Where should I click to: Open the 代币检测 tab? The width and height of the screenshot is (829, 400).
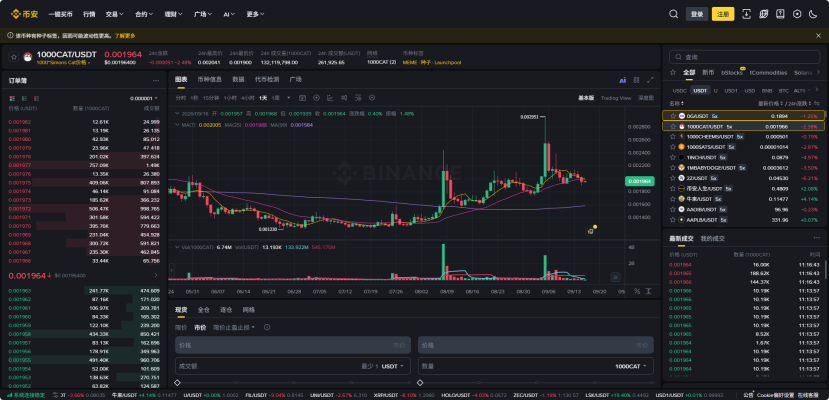[267, 80]
